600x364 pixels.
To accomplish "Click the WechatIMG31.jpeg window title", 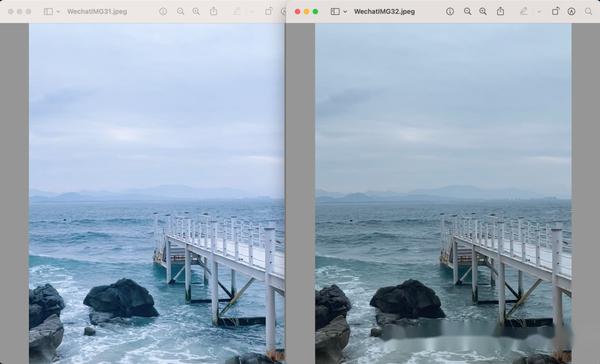I will [97, 11].
